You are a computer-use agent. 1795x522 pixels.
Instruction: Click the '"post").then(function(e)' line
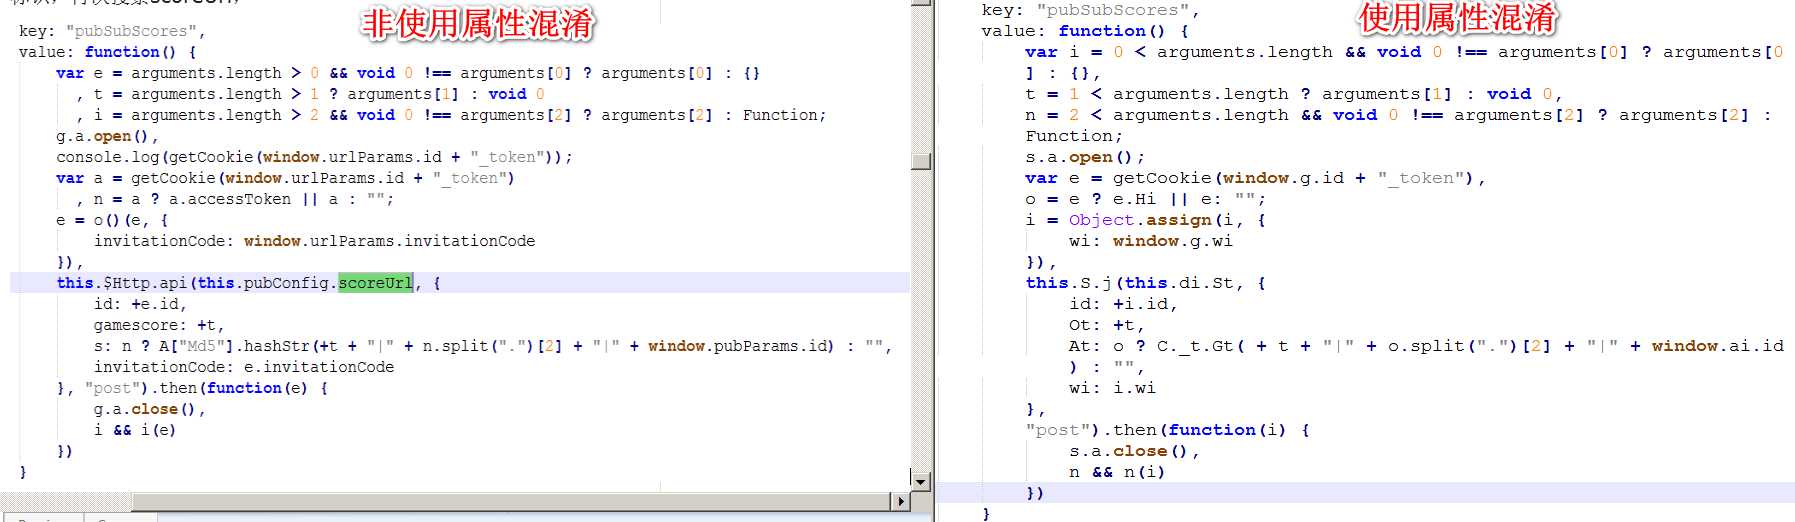tap(192, 388)
